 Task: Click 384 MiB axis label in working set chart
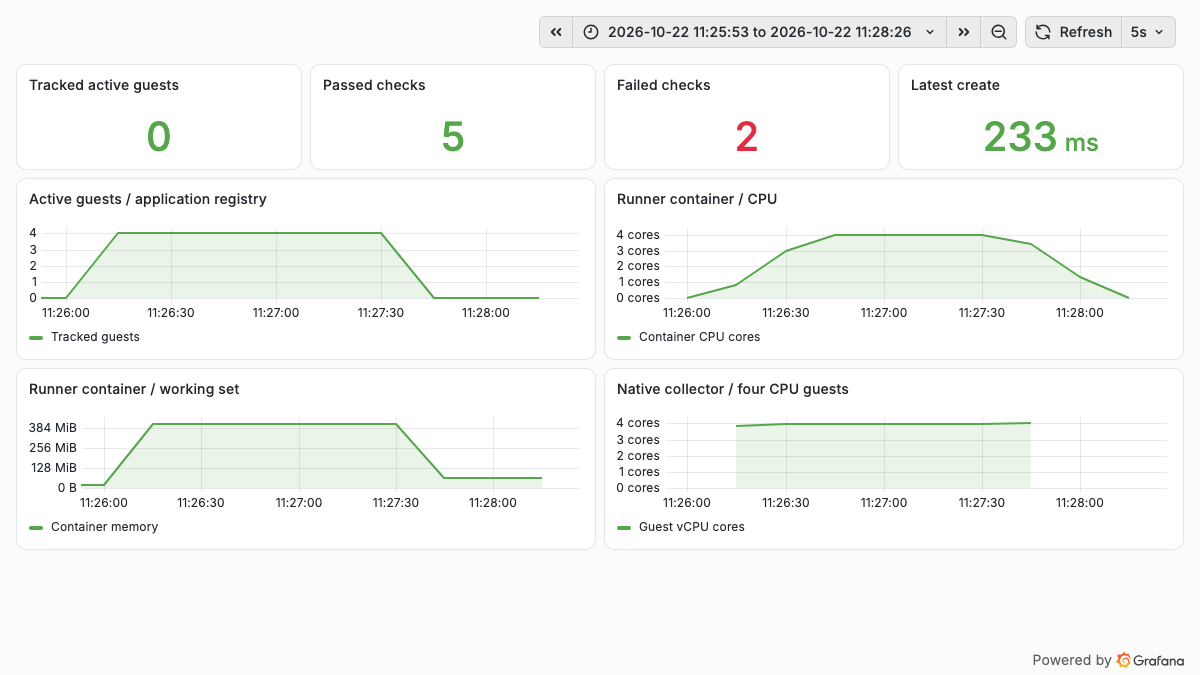(53, 428)
